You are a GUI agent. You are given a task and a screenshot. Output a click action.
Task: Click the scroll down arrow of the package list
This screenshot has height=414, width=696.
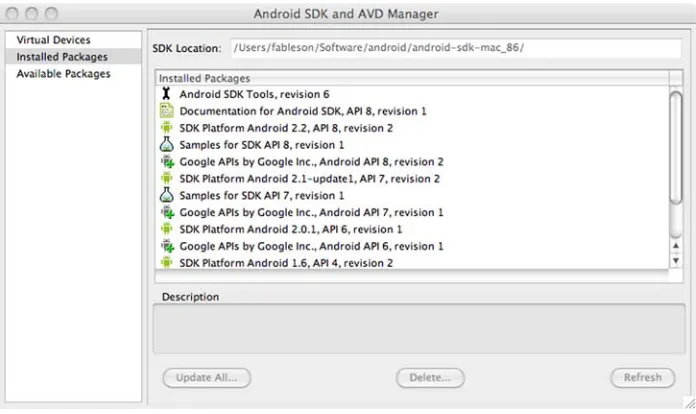coord(676,261)
